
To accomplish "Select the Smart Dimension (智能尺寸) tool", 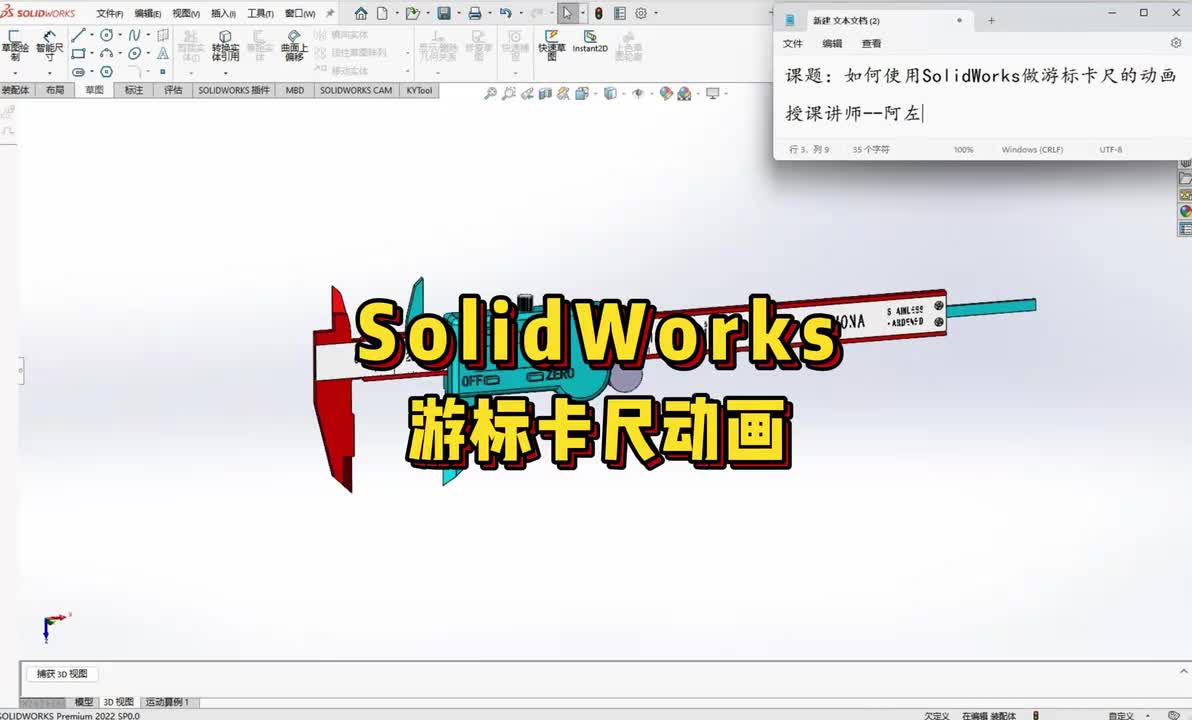I will (x=49, y=46).
